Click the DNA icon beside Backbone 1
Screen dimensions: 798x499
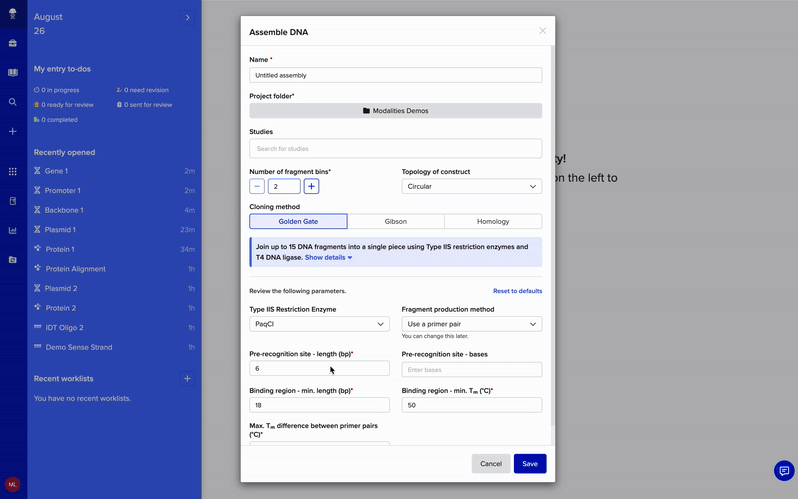coord(37,210)
